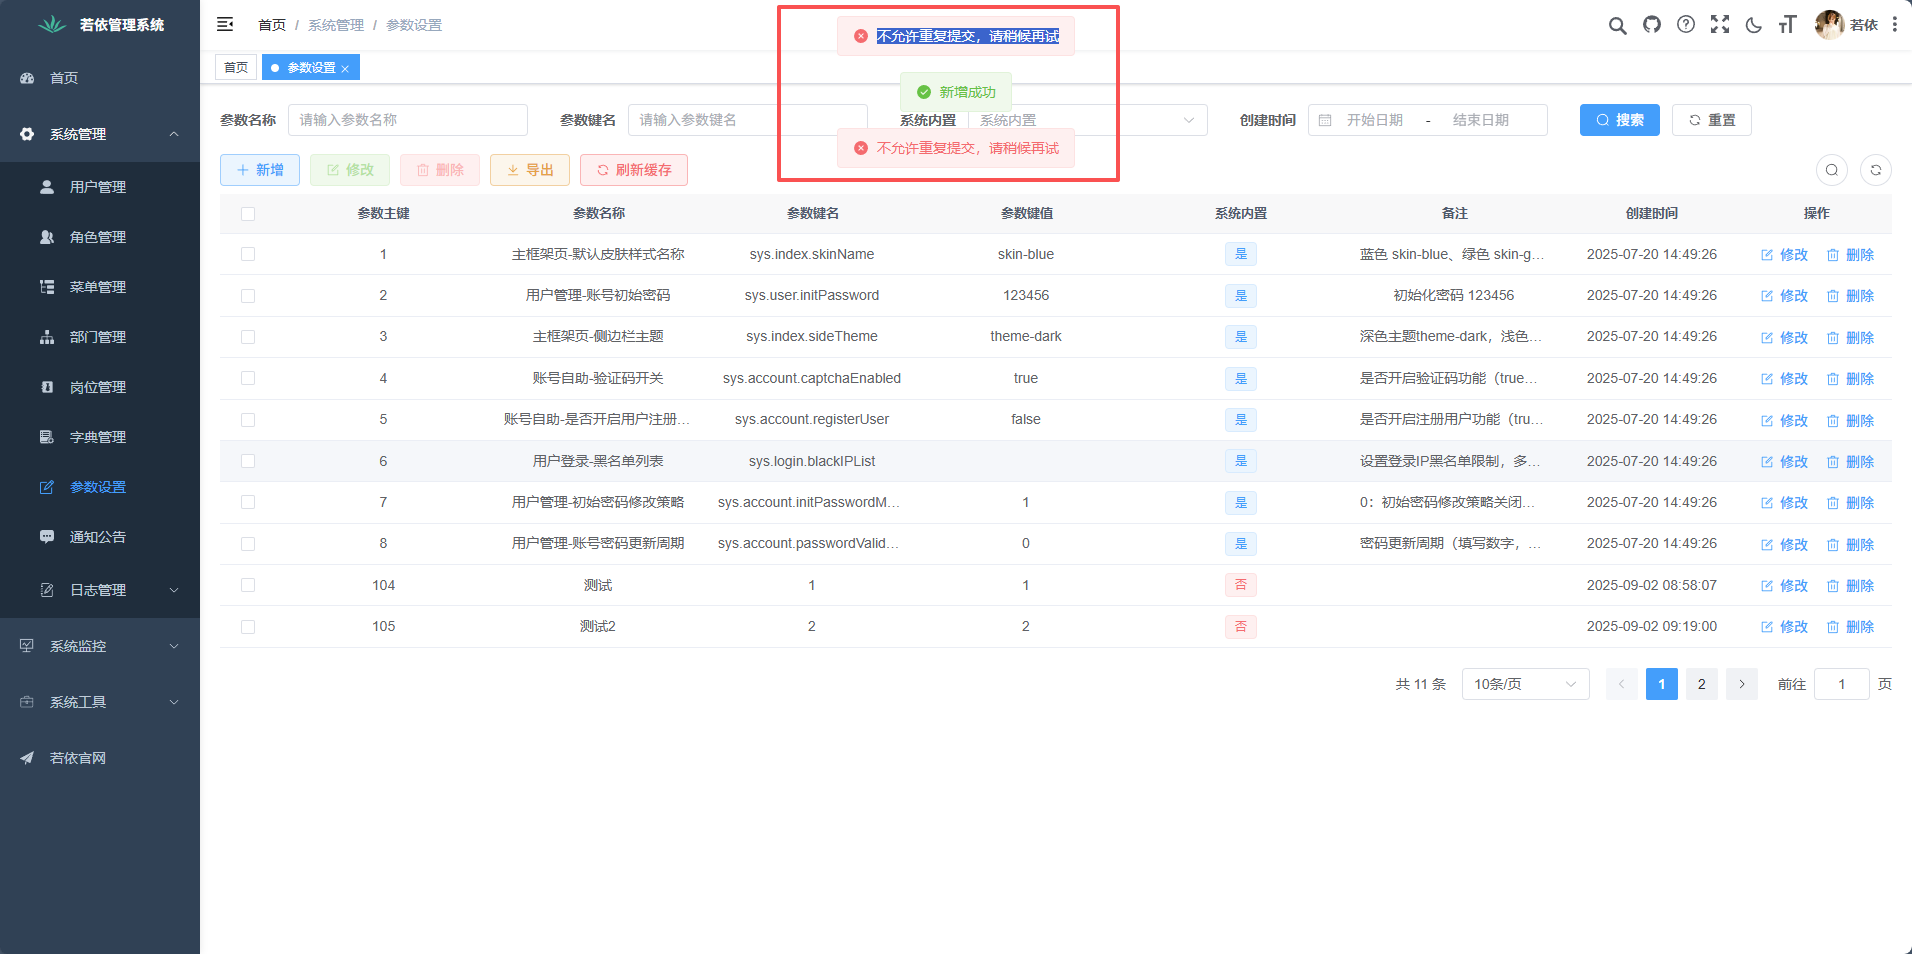
Task: Click the 系统监控 monitor sidebar icon
Action: (x=27, y=646)
